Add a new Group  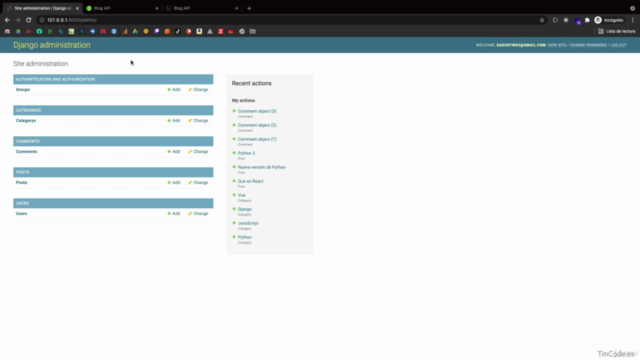tap(173, 89)
